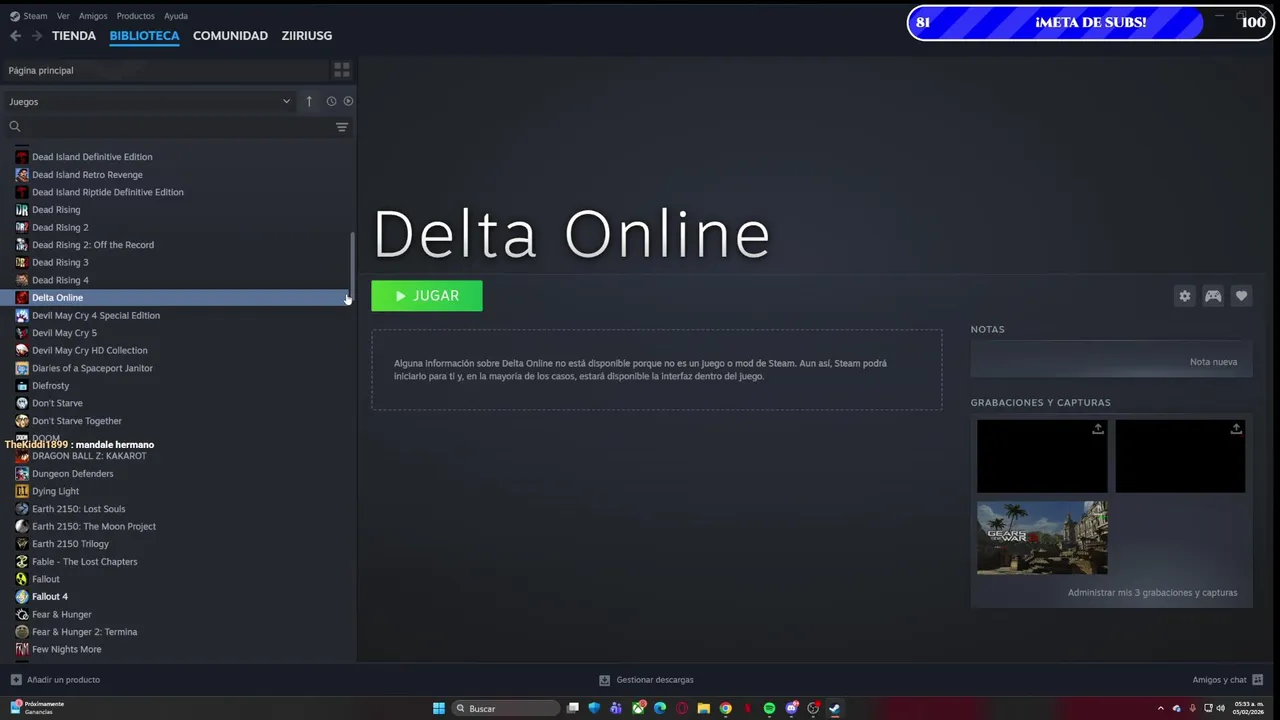1280x720 pixels.
Task: Open Delta Online settings gear
Action: coord(1185,296)
